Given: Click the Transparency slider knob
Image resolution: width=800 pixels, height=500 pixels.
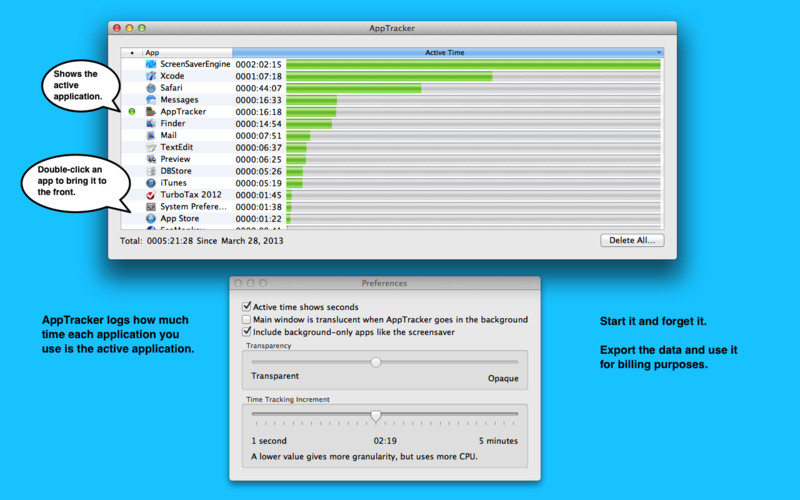Looking at the screenshot, I should (x=376, y=362).
